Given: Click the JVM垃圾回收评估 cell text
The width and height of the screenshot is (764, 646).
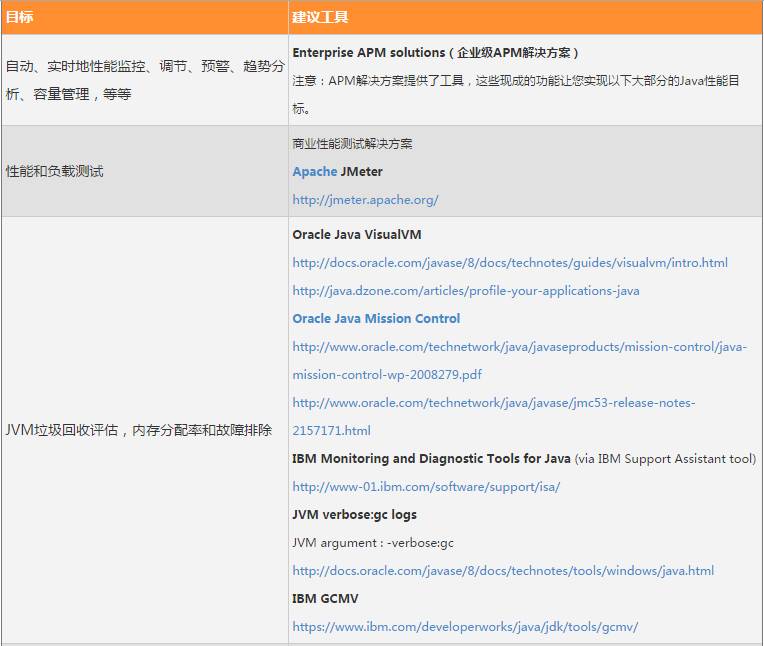Looking at the screenshot, I should [138, 430].
